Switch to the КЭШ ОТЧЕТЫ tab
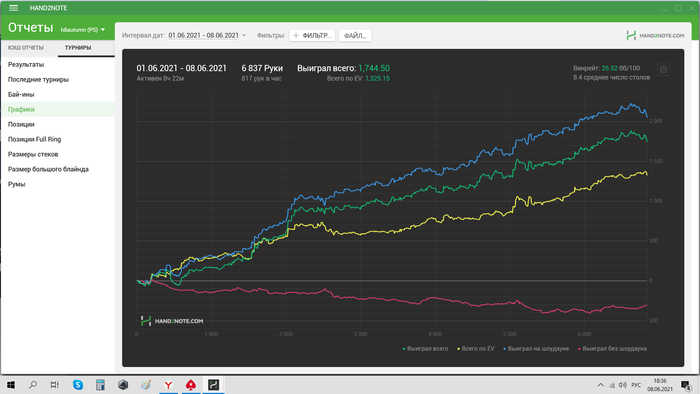Image resolution: width=700 pixels, height=394 pixels. [26, 48]
